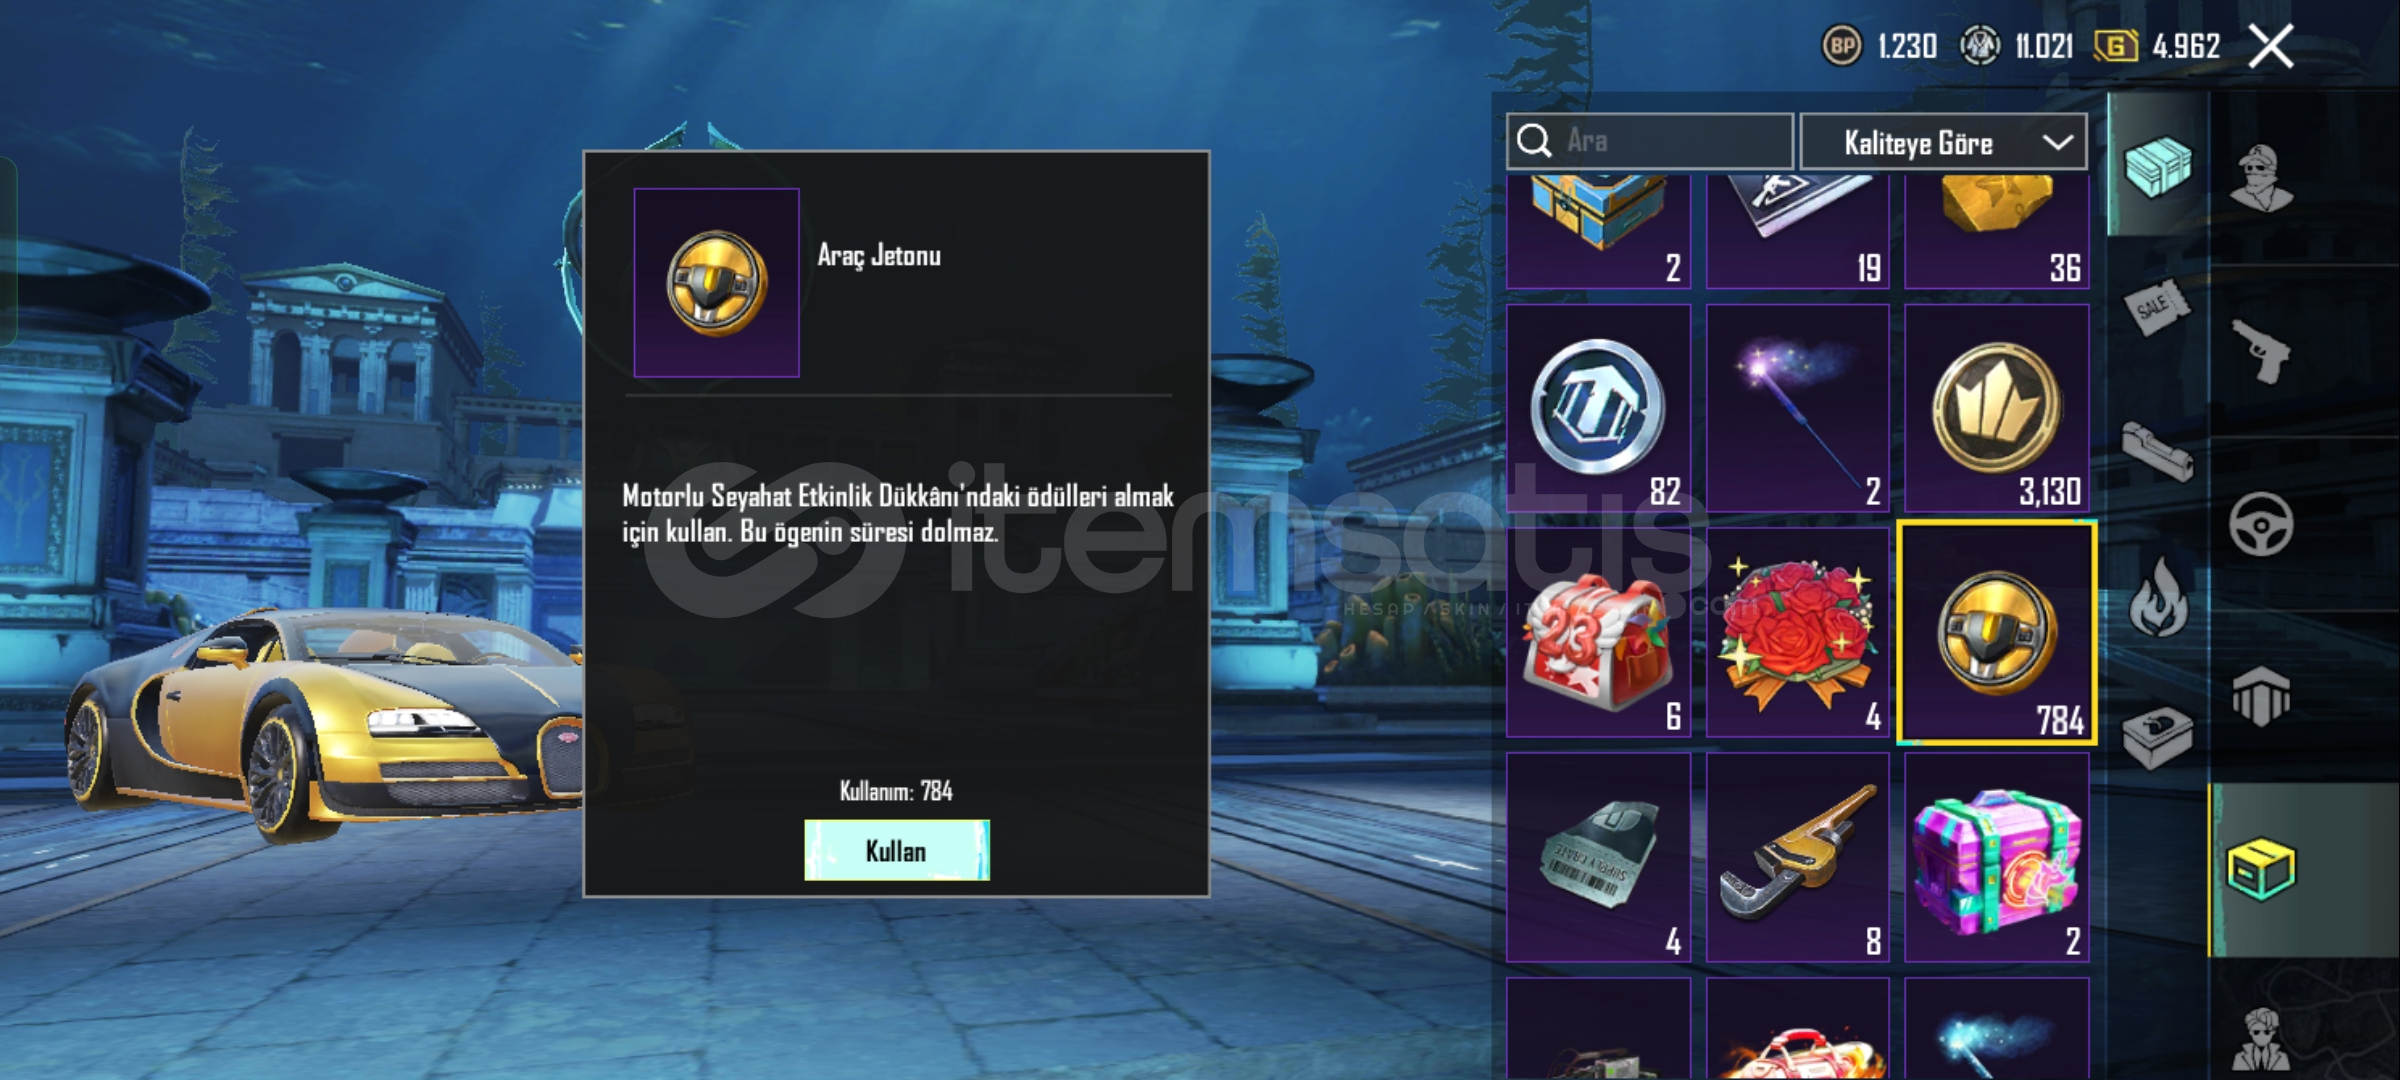
Task: Click the Ara search field
Action: pos(1650,141)
